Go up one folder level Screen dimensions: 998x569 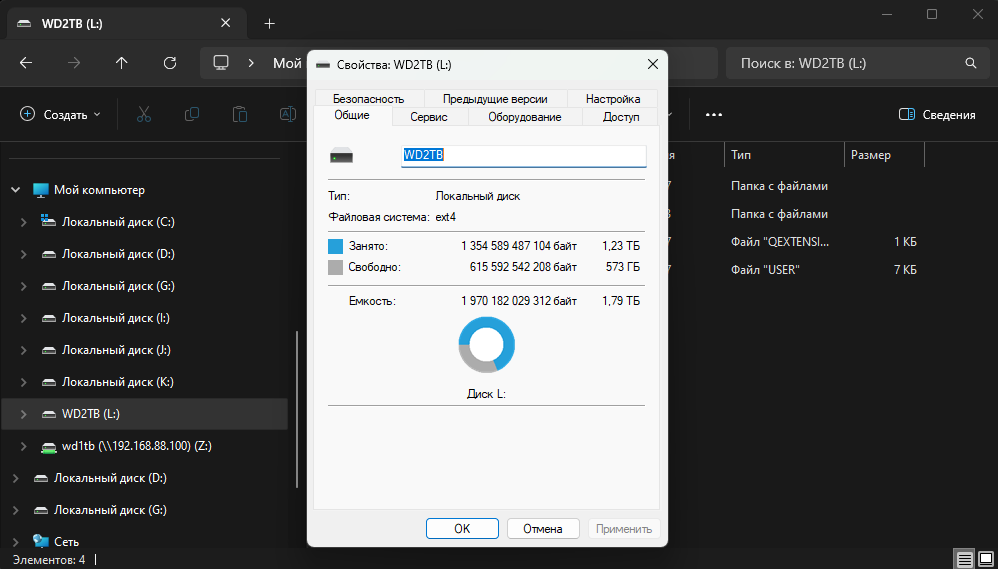[x=122, y=63]
